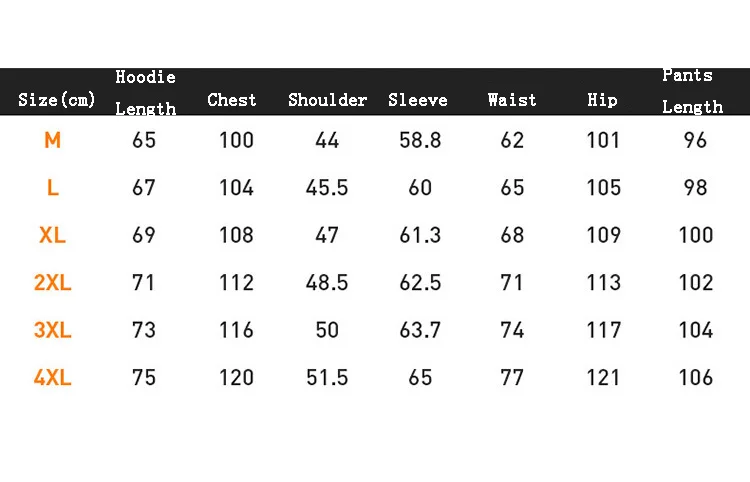
Task: Click the orange L size label
Action: pos(52,188)
